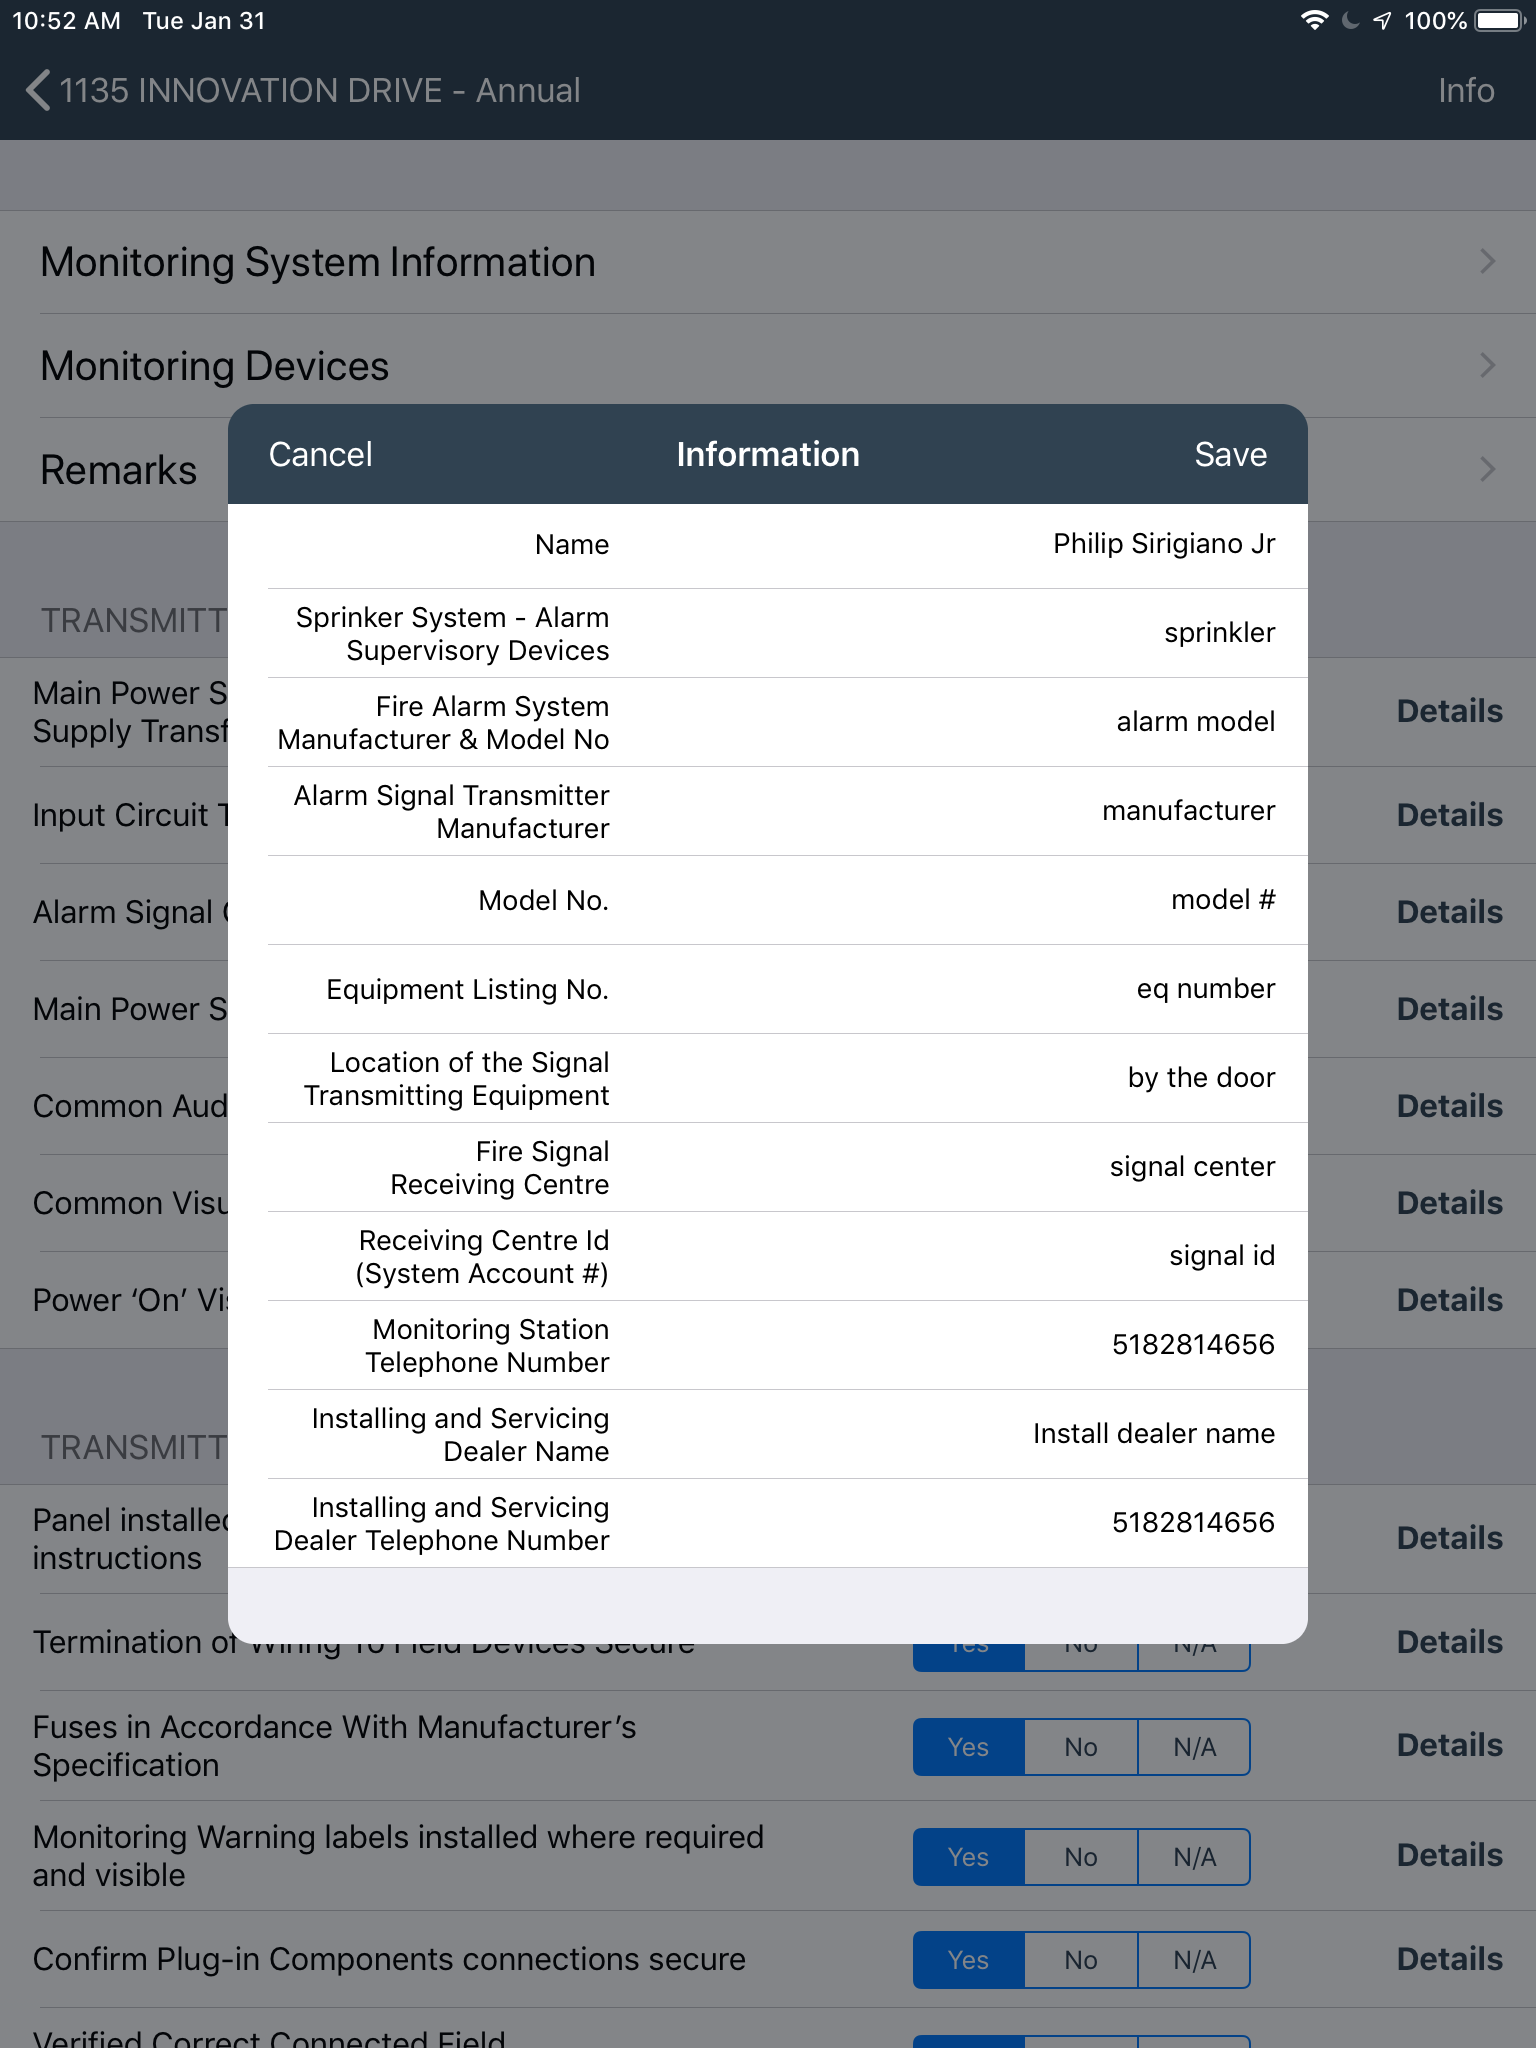Open Details for Confirm Plug-in Components row
The height and width of the screenshot is (2048, 1536).
tap(1450, 1959)
